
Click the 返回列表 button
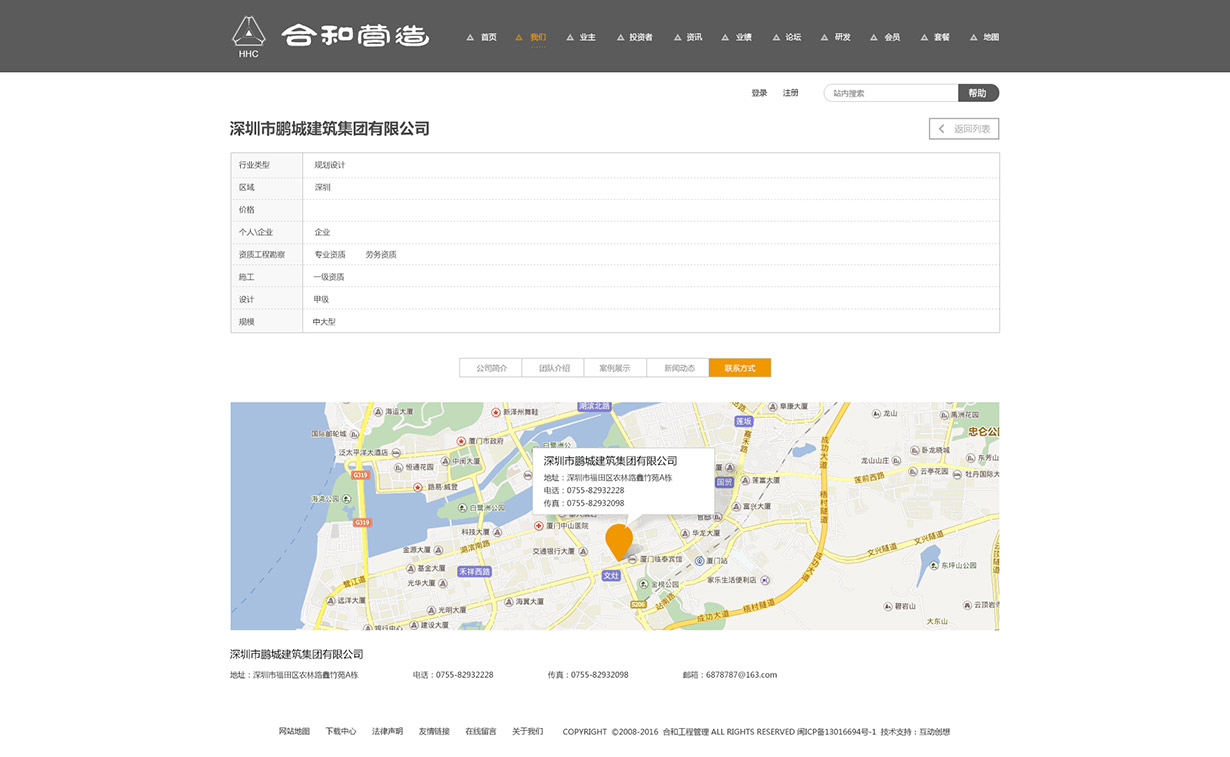coord(964,129)
